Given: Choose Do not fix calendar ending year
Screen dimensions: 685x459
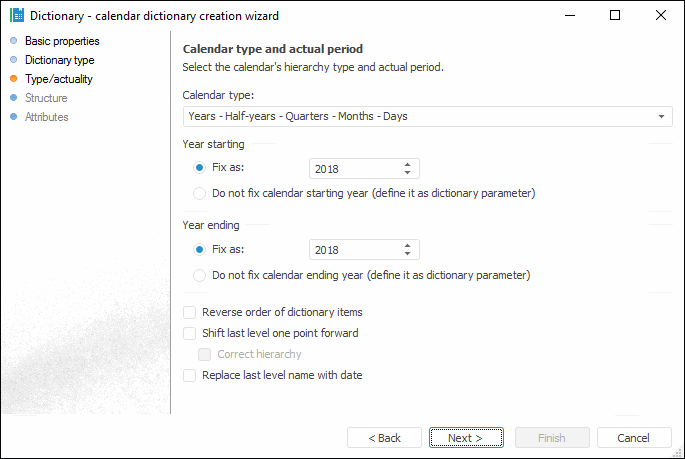Looking at the screenshot, I should click(200, 274).
